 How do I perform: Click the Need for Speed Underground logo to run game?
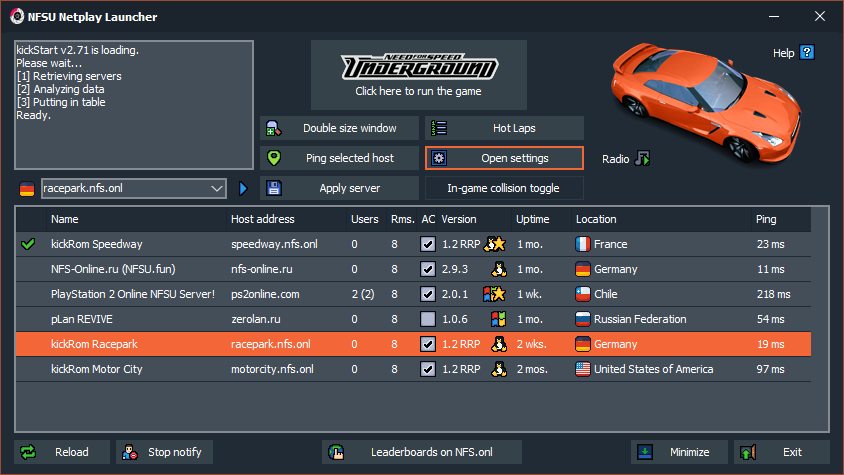419,66
